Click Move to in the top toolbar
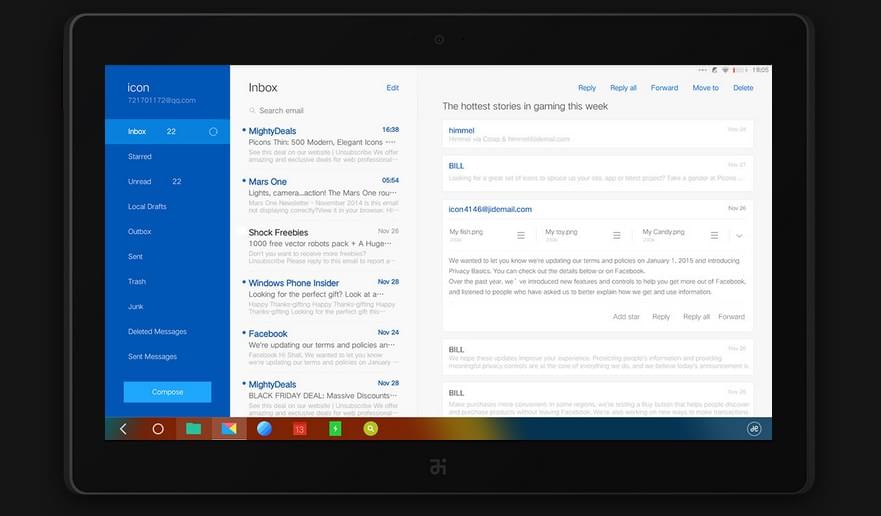 point(706,88)
